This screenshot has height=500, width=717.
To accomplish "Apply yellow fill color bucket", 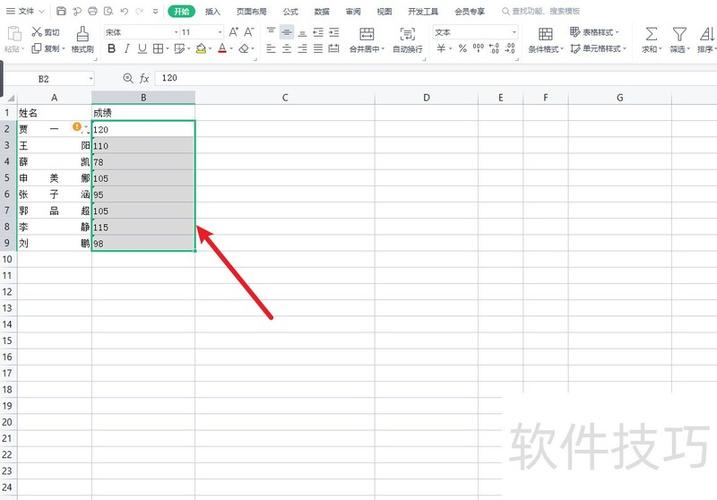I will point(201,48).
